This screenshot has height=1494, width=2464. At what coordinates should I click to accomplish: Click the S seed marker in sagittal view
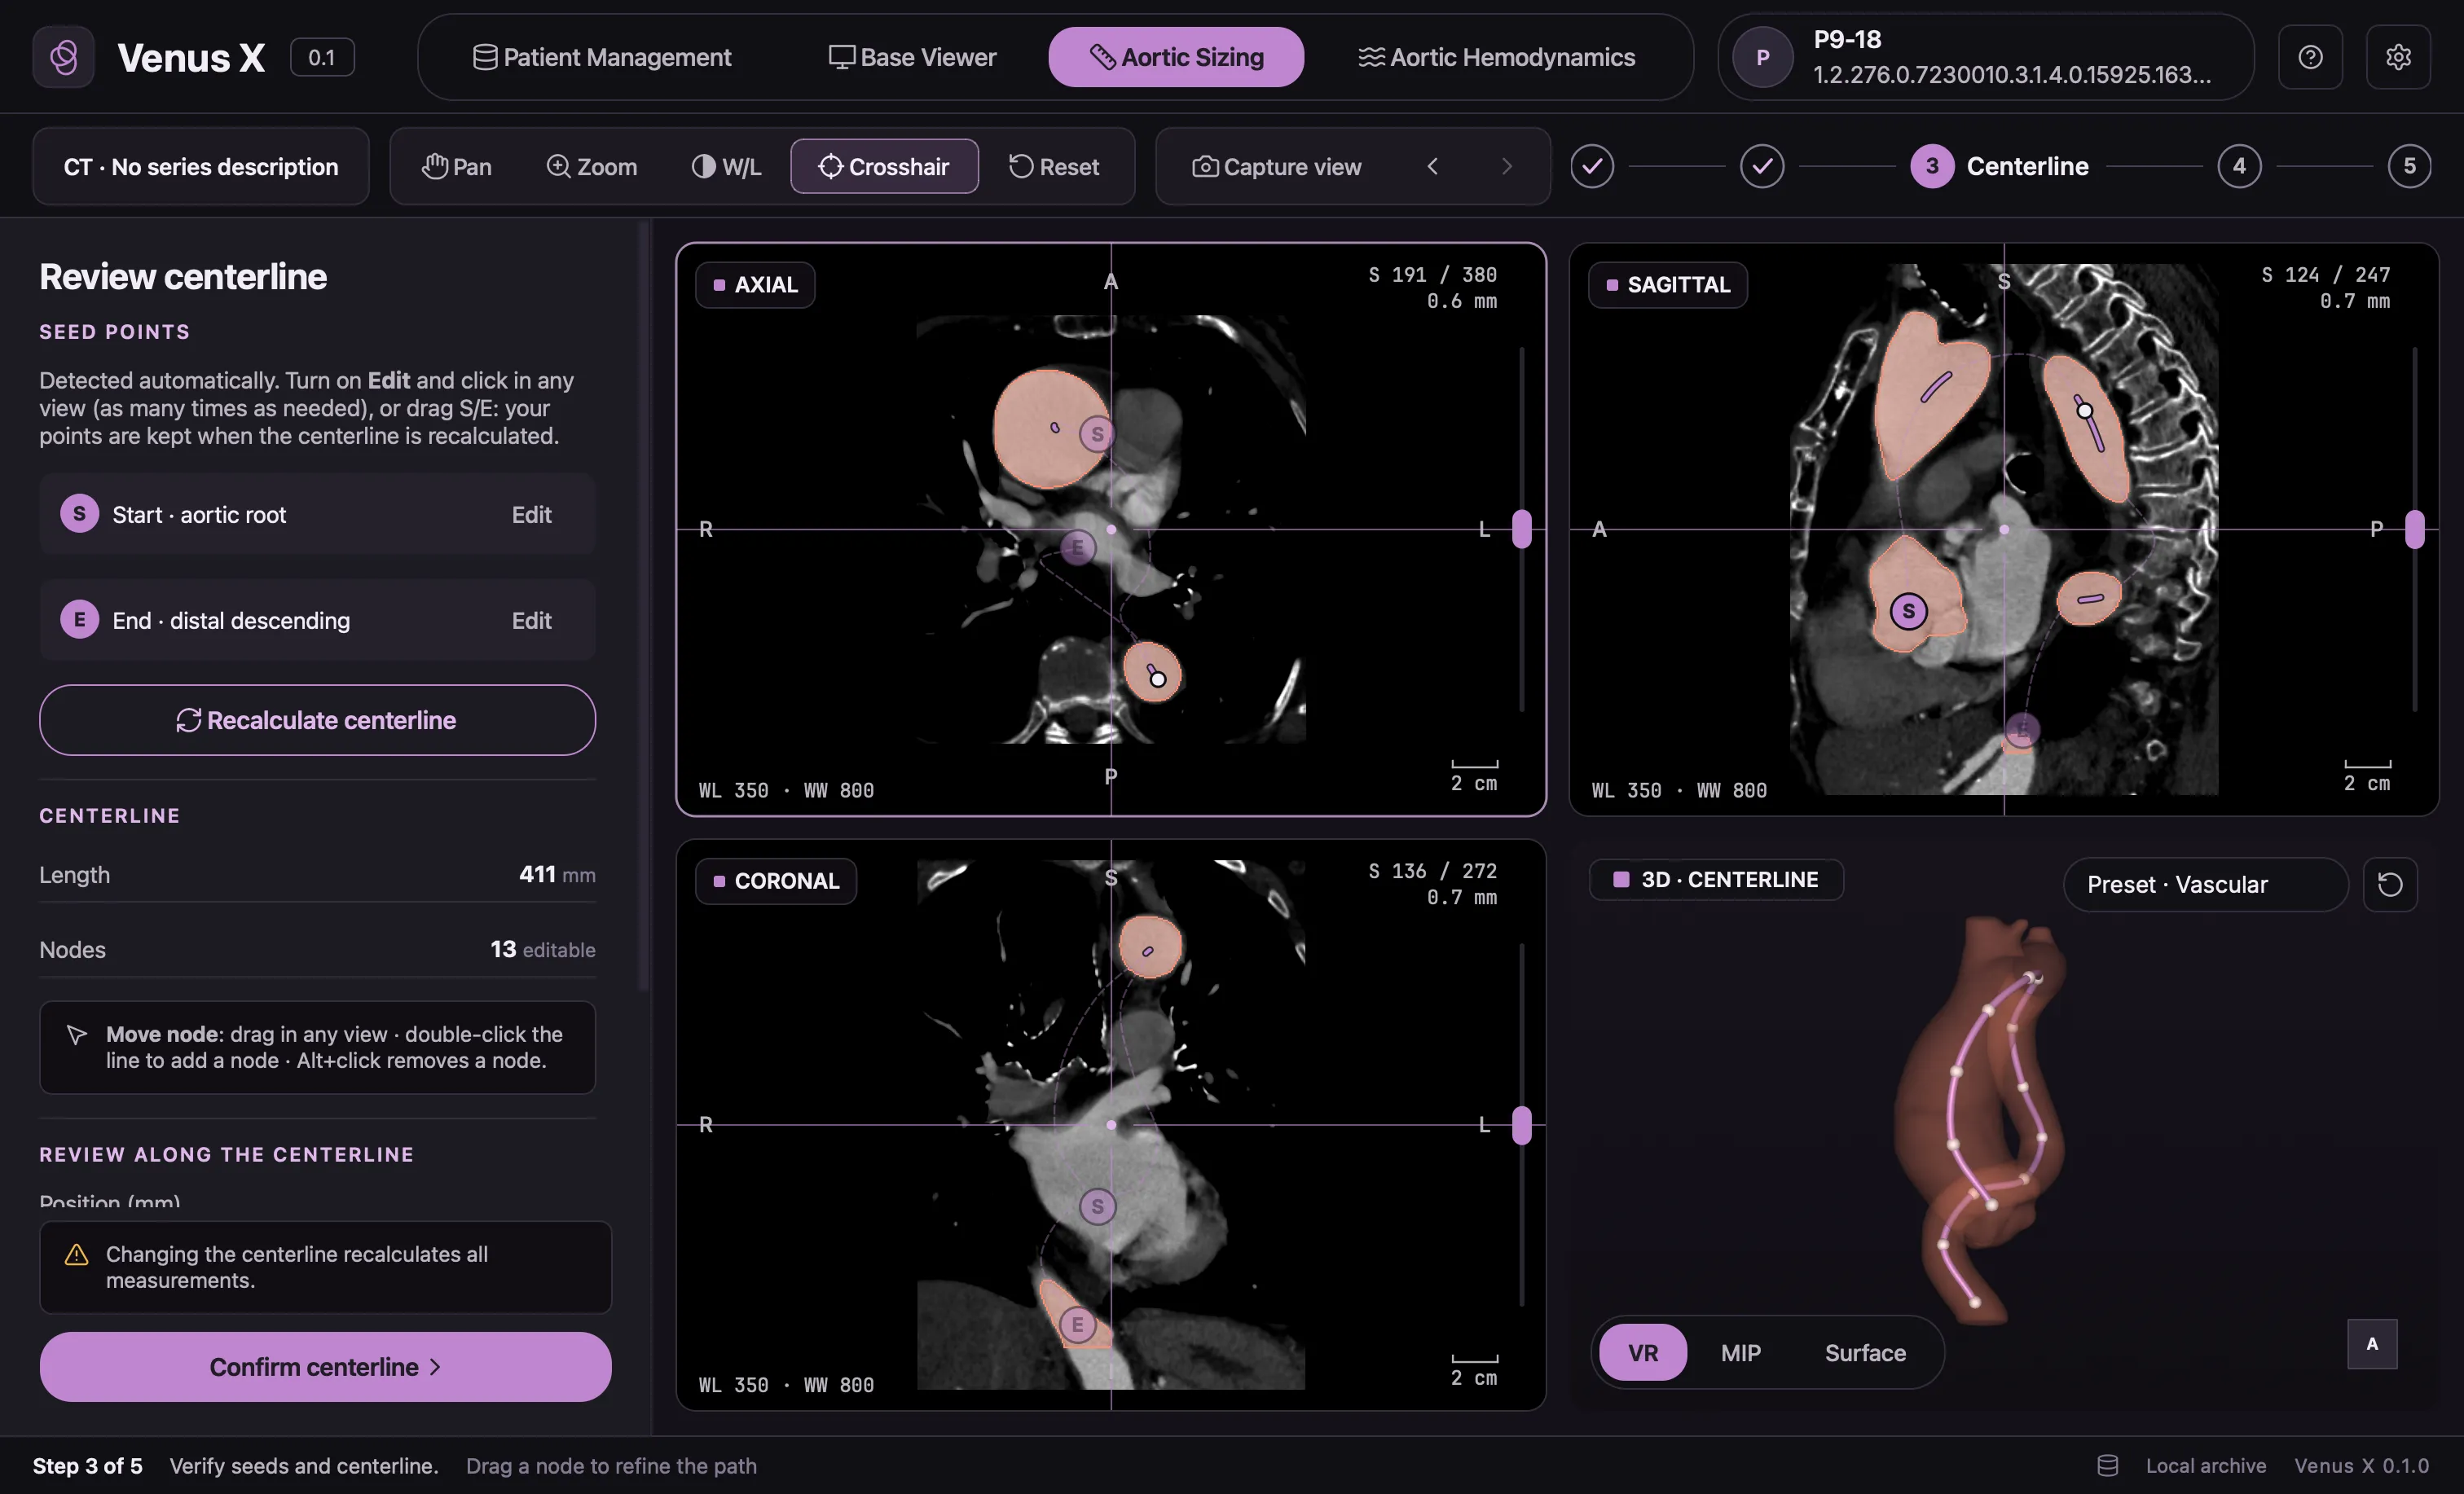coord(1908,611)
